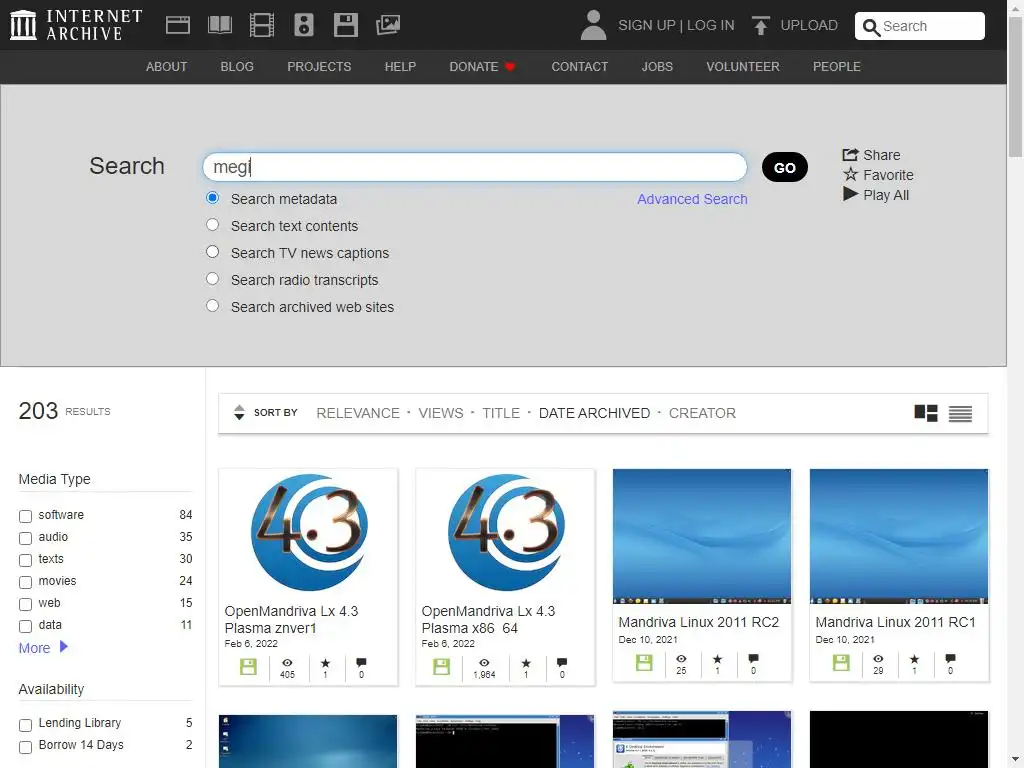This screenshot has width=1024, height=768.
Task: Click the Play All triangle icon
Action: 850,194
